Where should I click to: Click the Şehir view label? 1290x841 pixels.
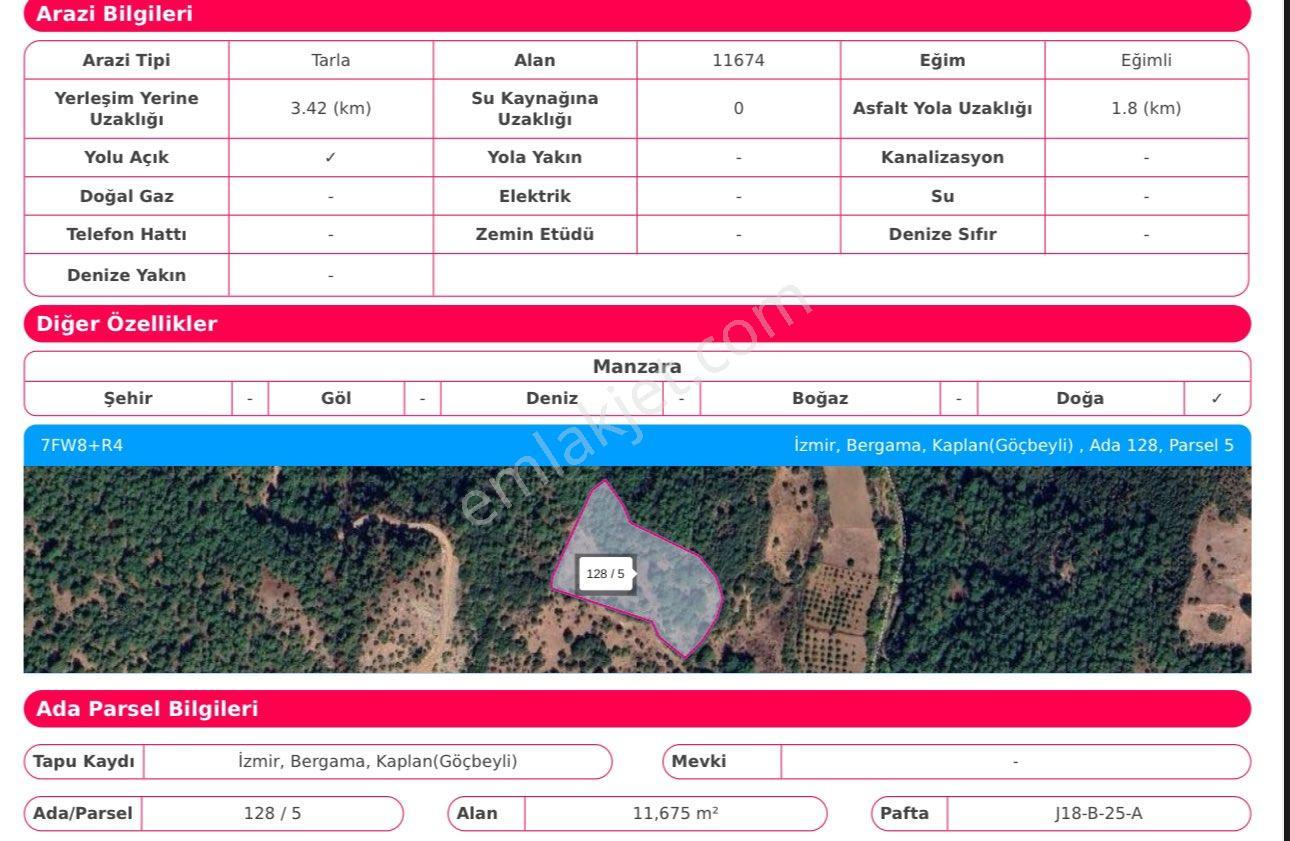pos(128,399)
